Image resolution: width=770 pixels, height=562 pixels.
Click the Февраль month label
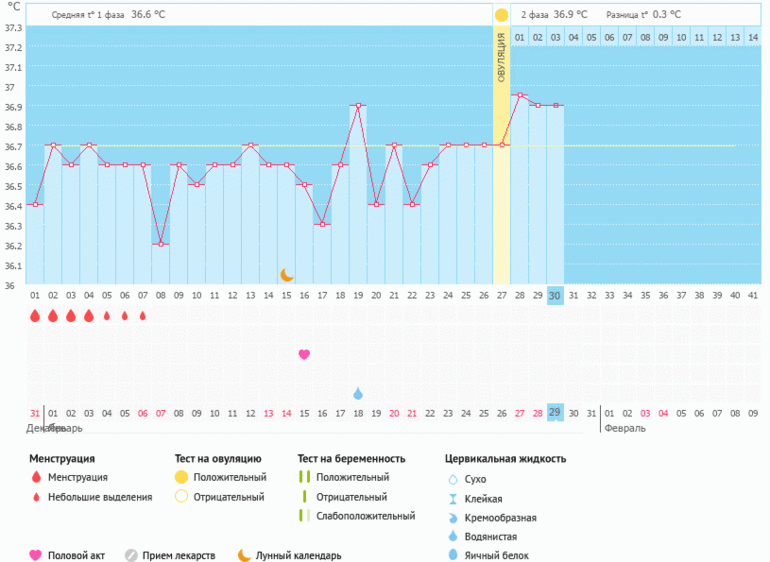pyautogui.click(x=624, y=428)
